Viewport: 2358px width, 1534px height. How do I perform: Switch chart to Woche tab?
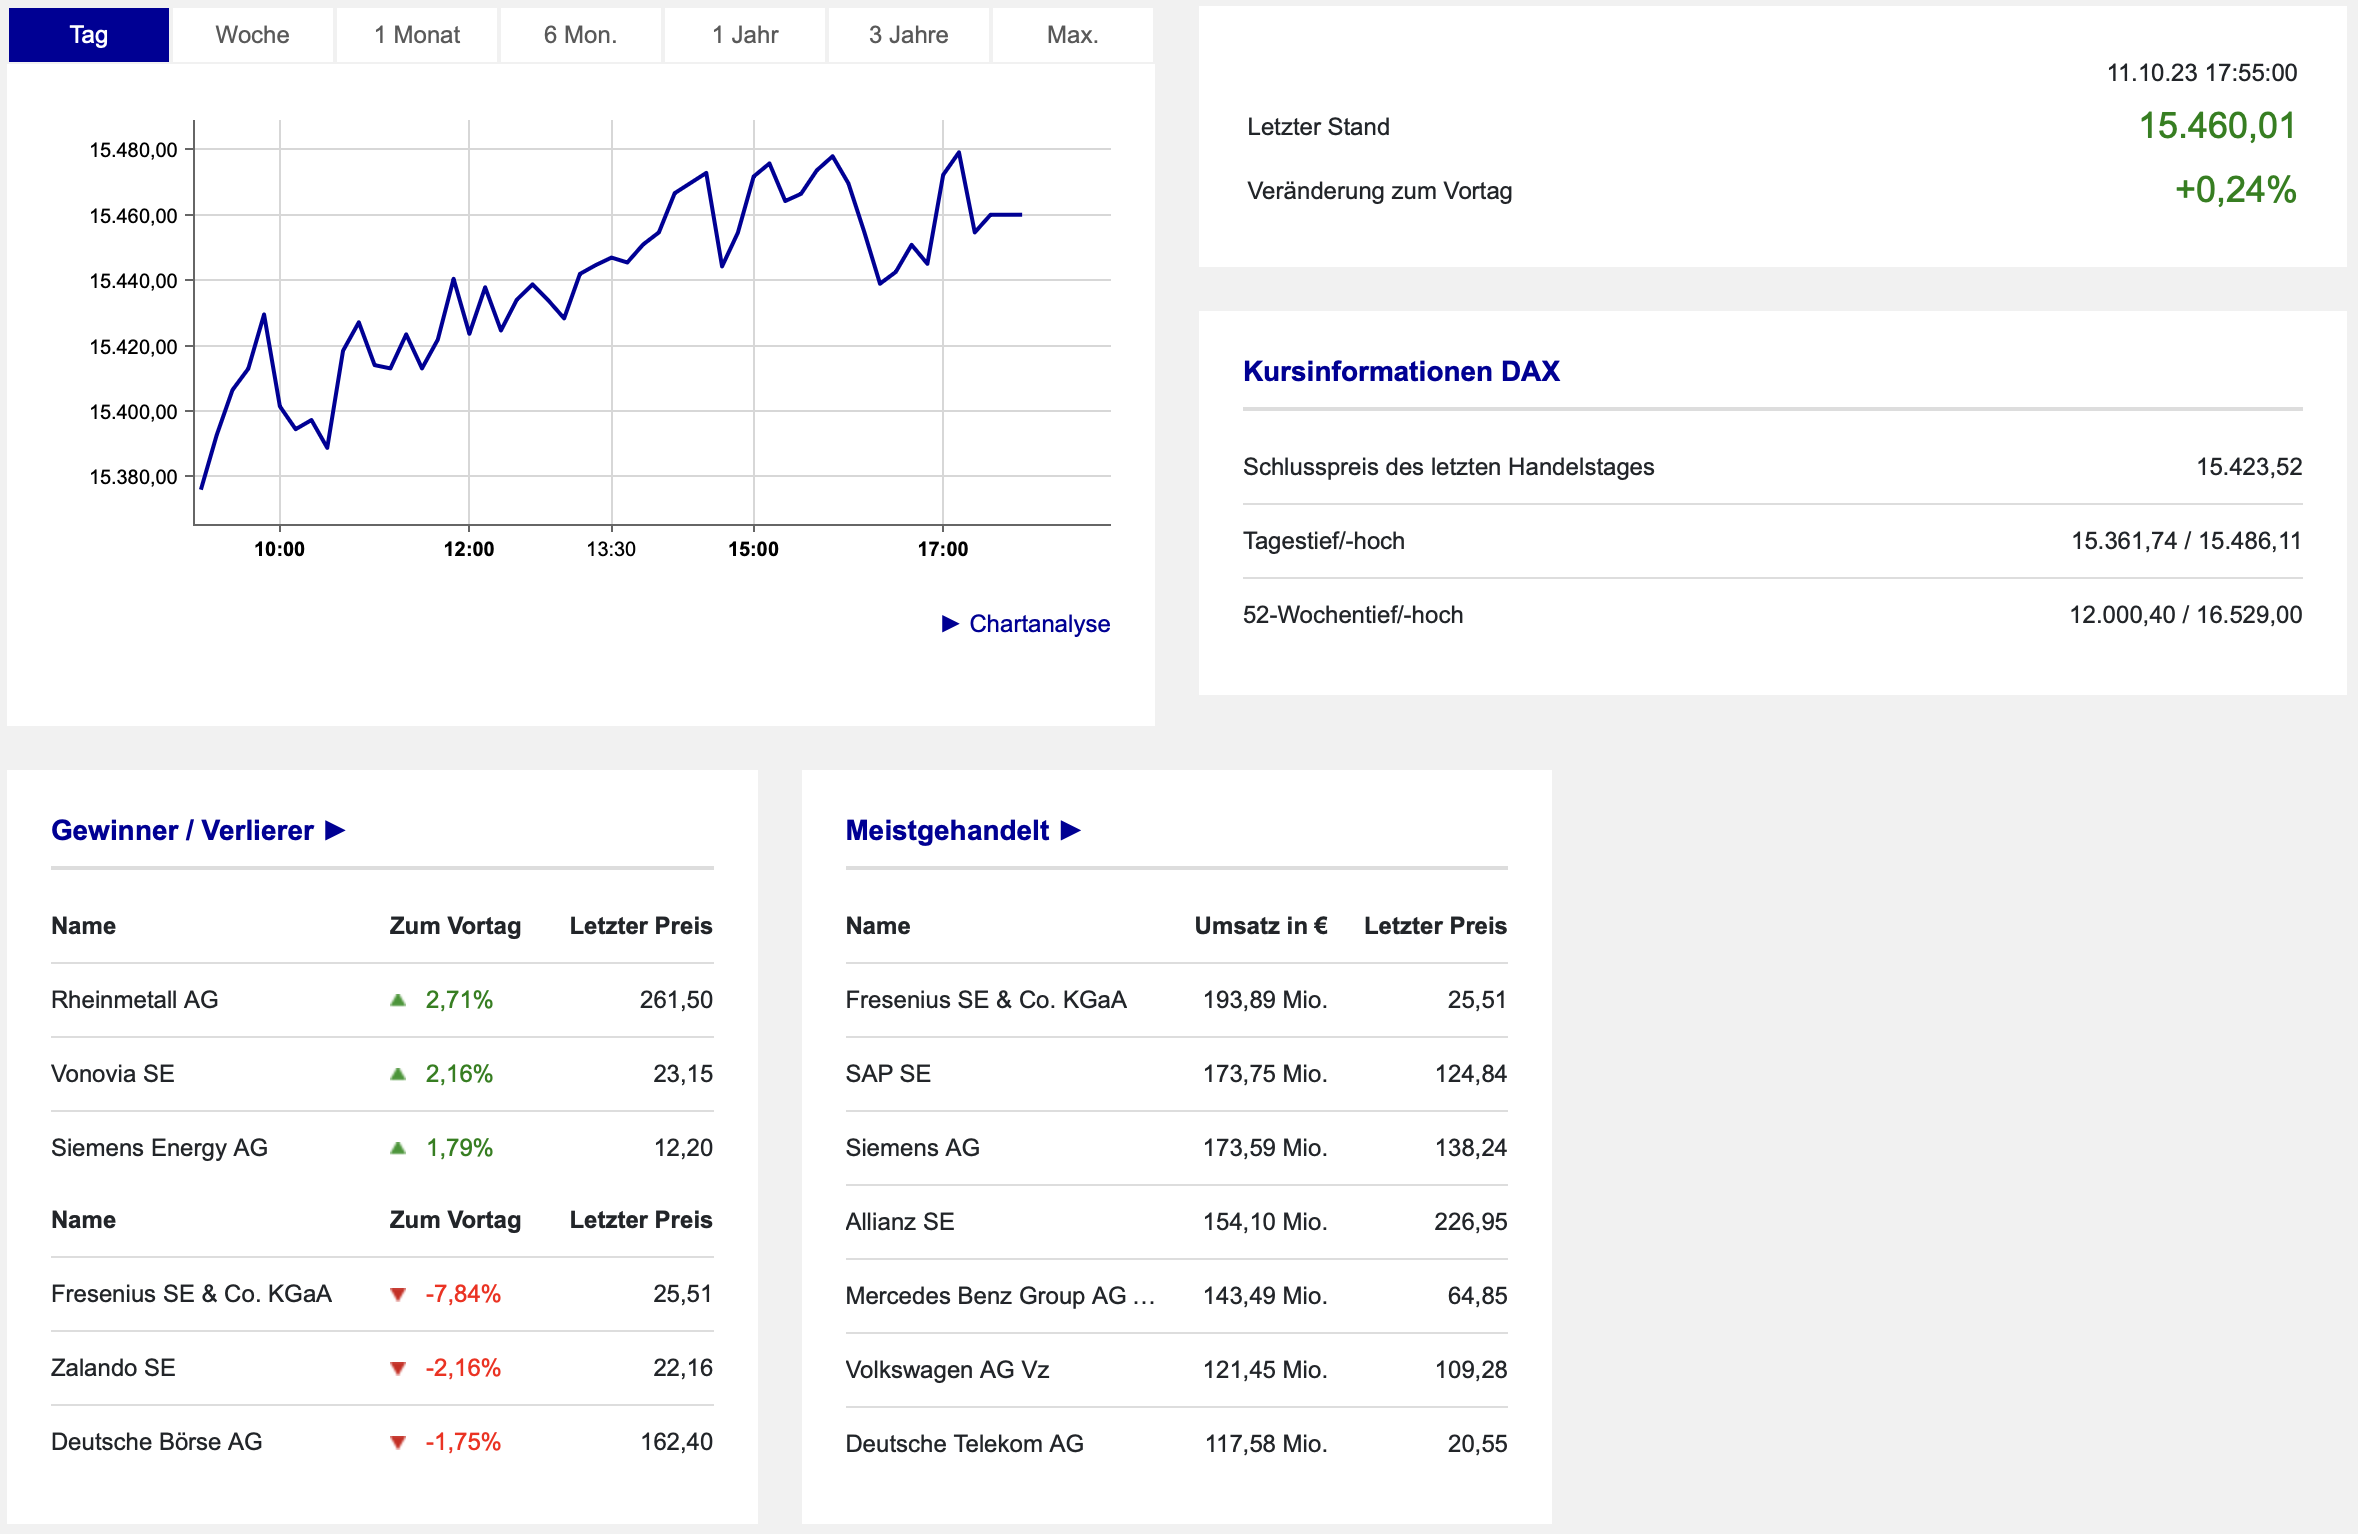(252, 35)
